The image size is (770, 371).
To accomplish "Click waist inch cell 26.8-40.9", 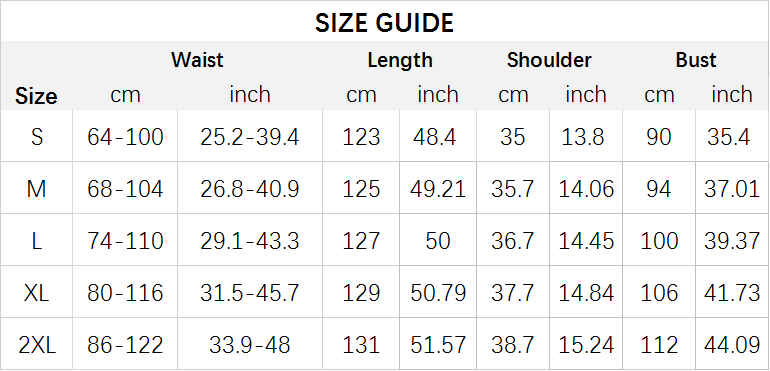I will pos(249,189).
